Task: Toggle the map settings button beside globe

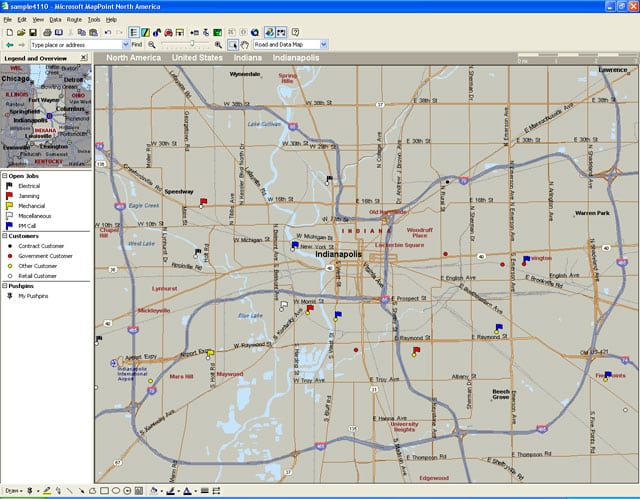Action: [x=269, y=32]
